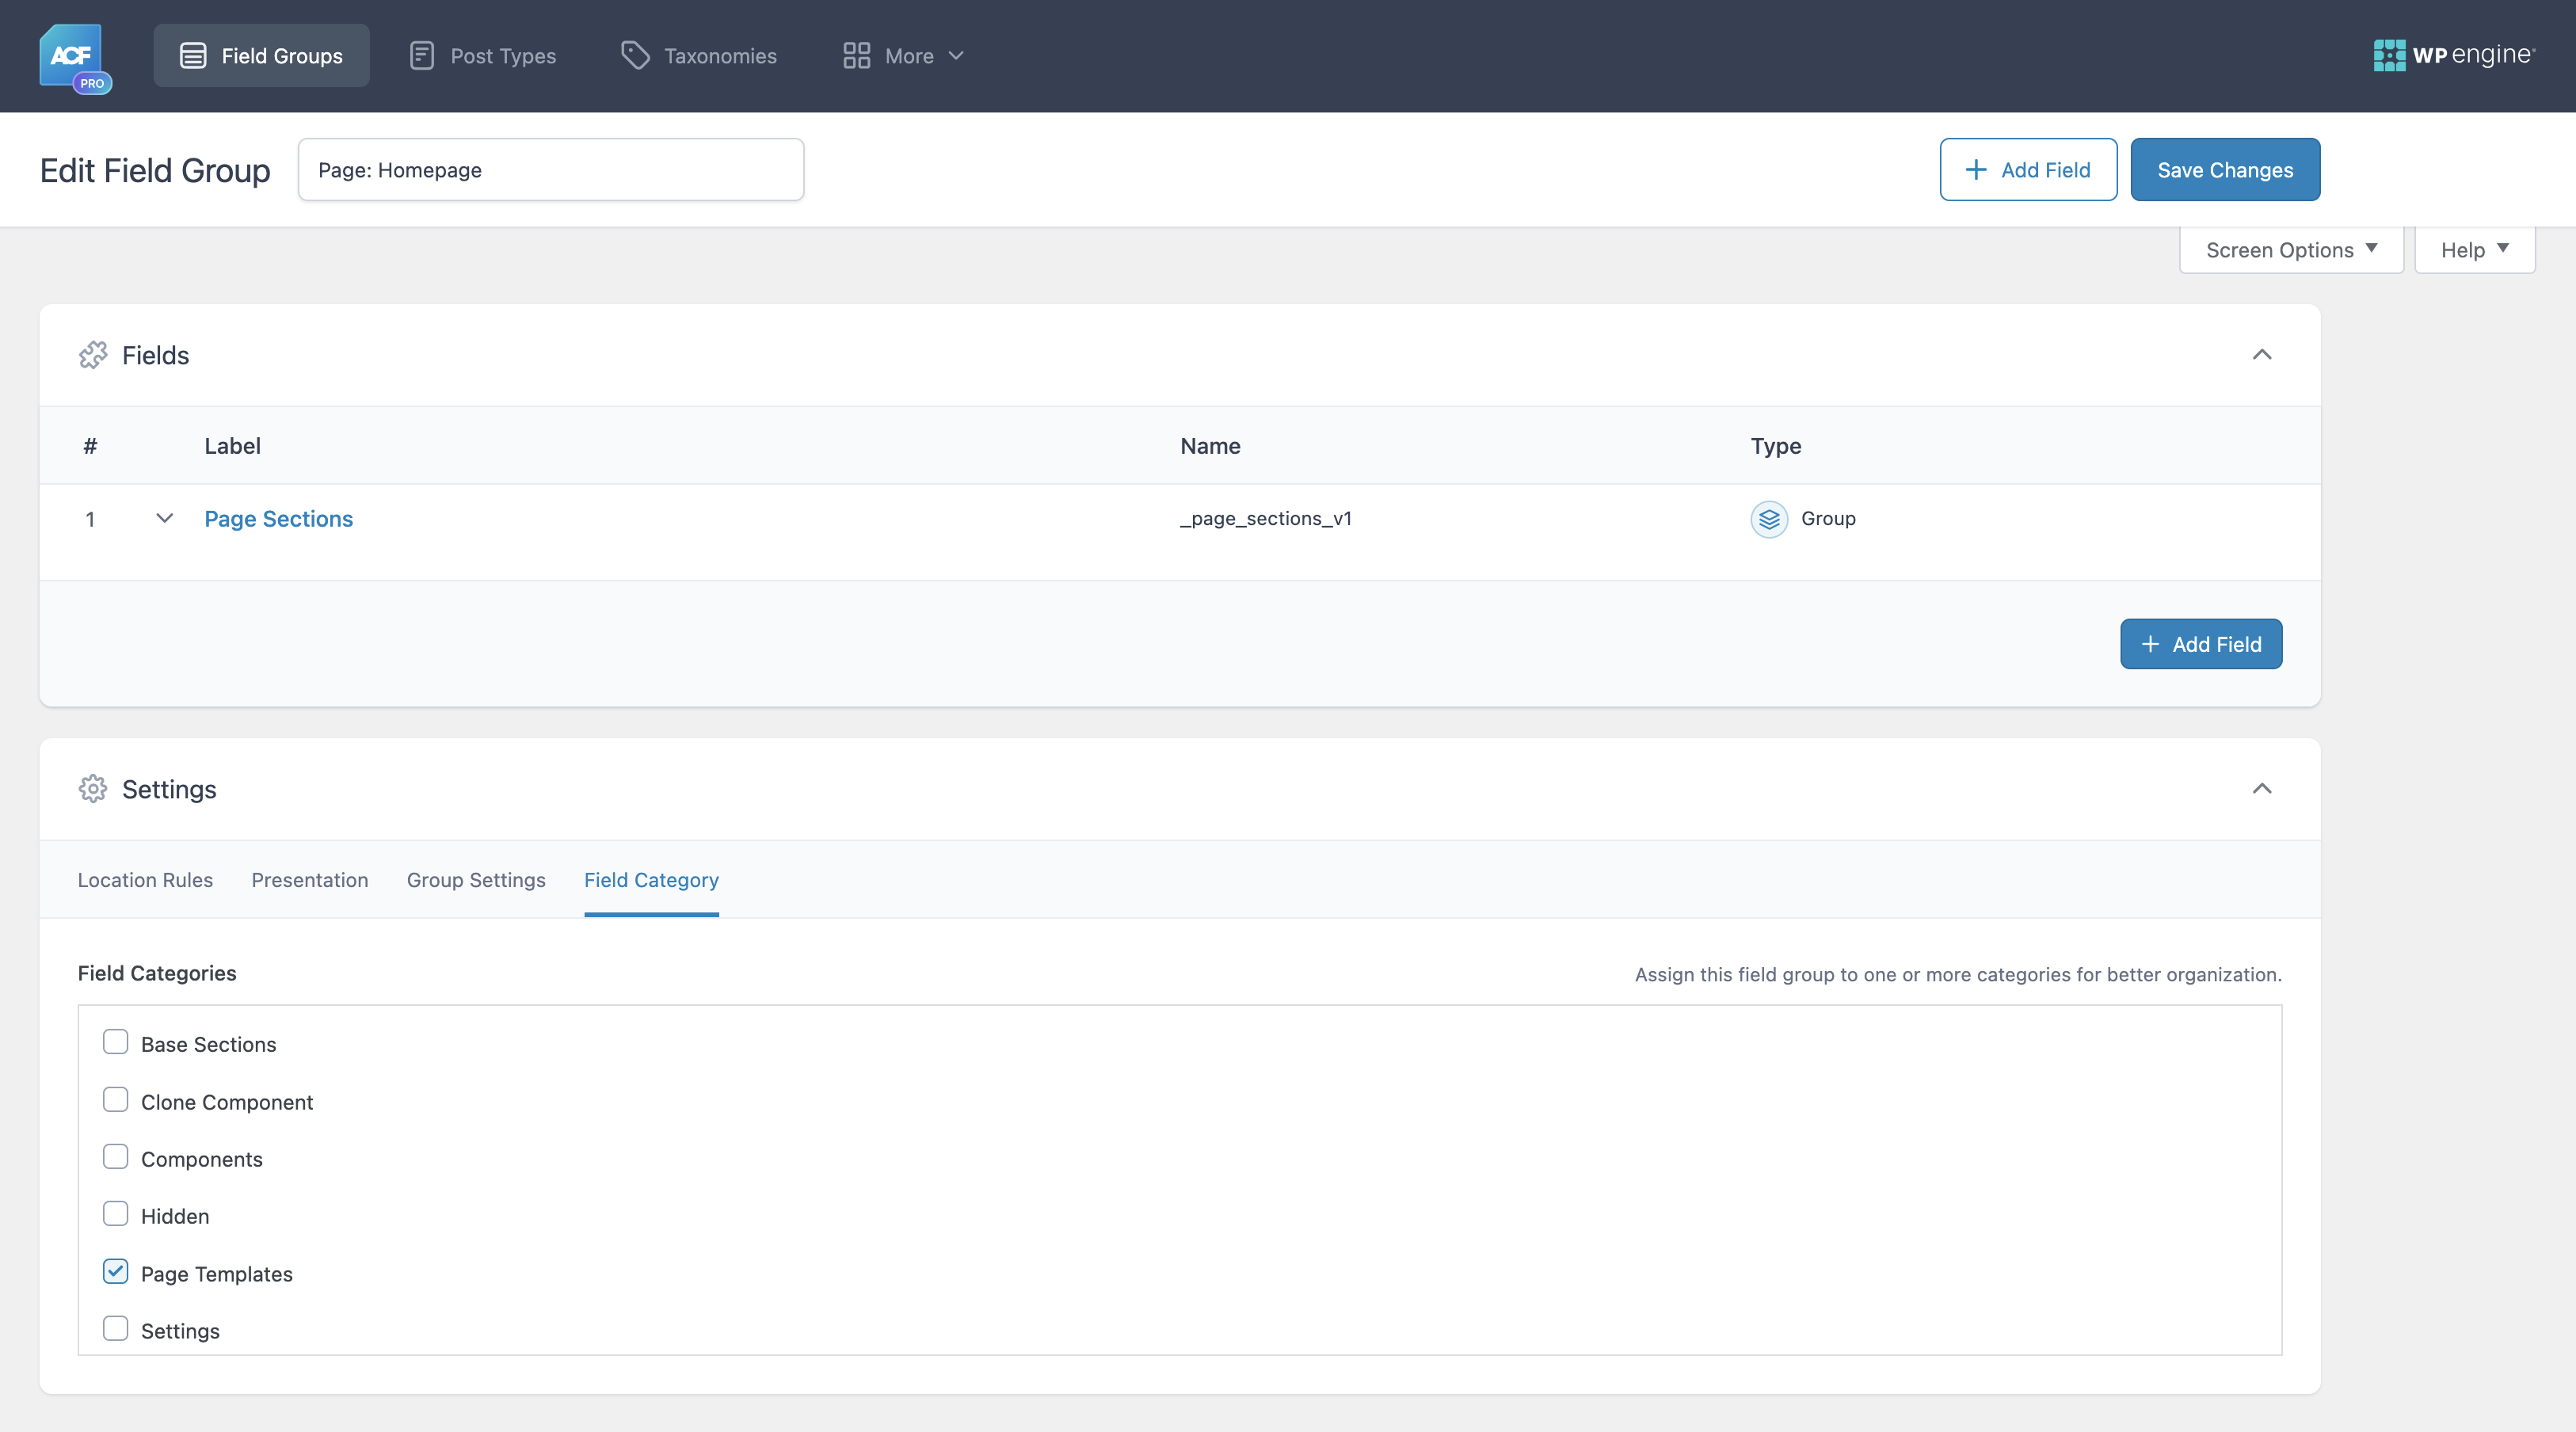Uncheck the Page Templates category
Image resolution: width=2576 pixels, height=1432 pixels.
tap(116, 1271)
